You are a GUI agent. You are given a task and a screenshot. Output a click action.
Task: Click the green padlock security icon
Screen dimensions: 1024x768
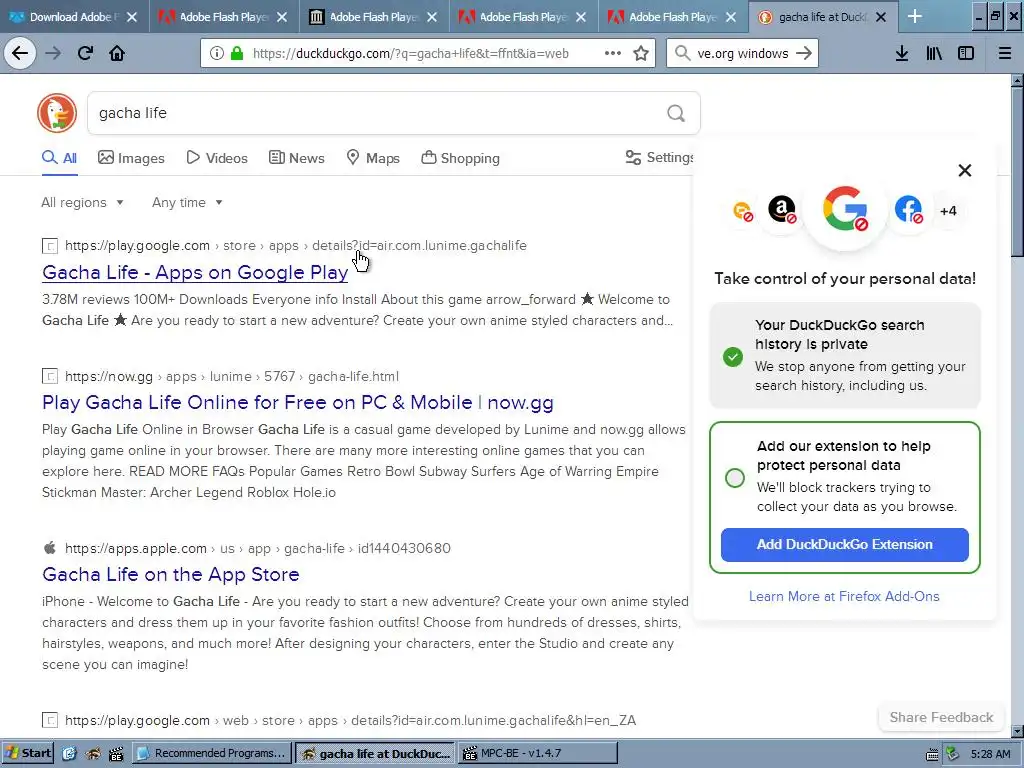pyautogui.click(x=236, y=53)
